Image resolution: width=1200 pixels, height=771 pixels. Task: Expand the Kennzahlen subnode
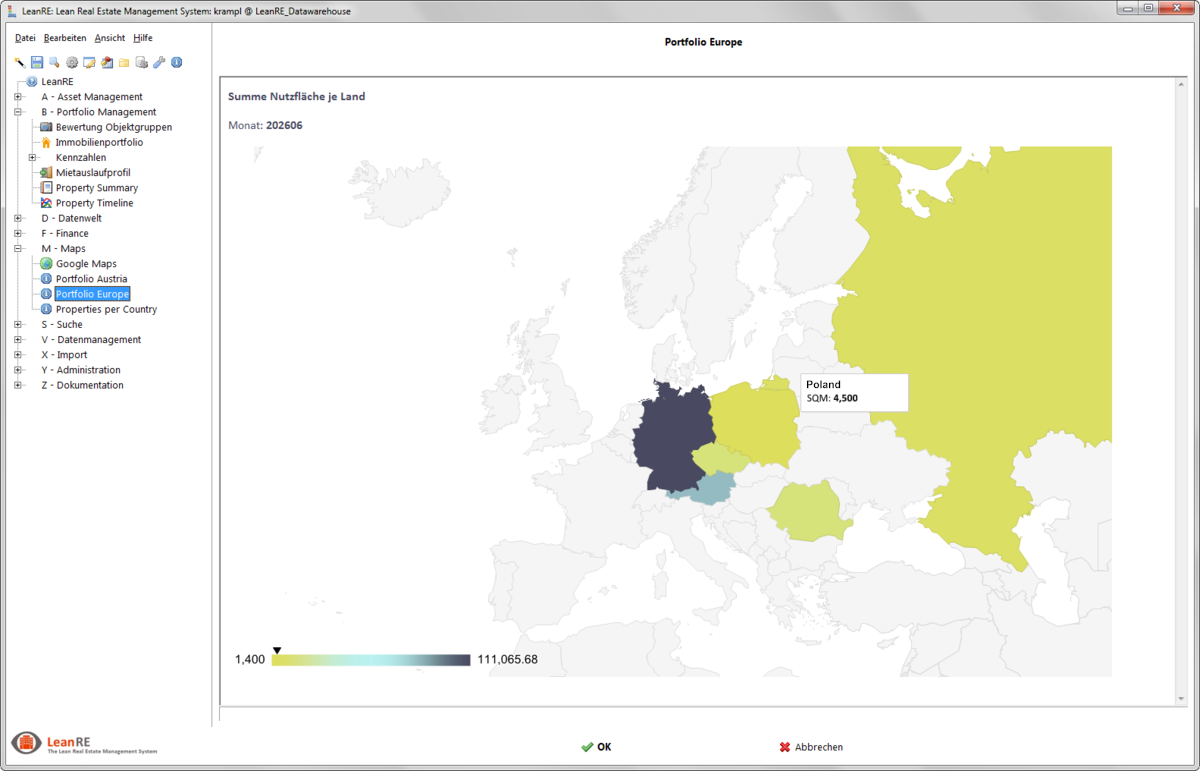point(32,158)
